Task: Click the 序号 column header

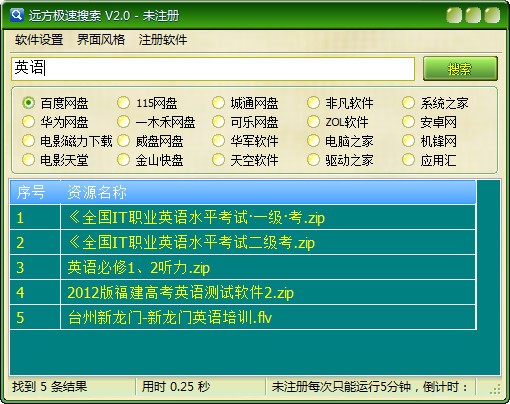Action: pyautogui.click(x=35, y=192)
